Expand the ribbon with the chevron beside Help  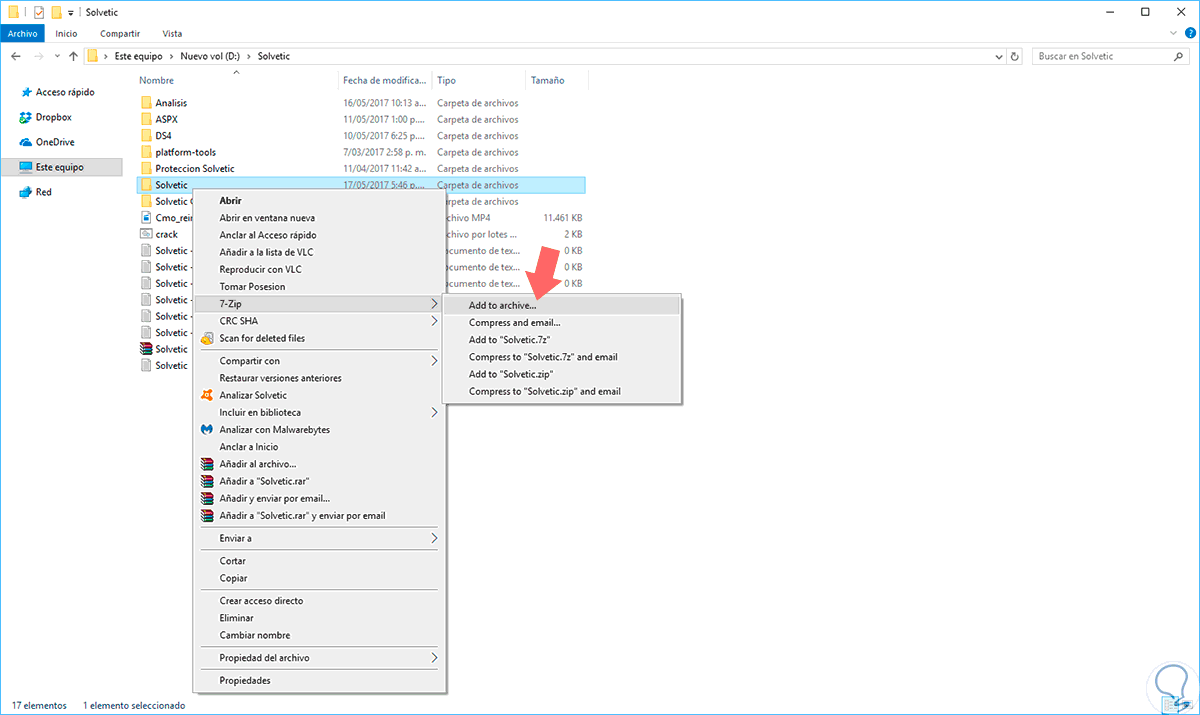pyautogui.click(x=1174, y=33)
